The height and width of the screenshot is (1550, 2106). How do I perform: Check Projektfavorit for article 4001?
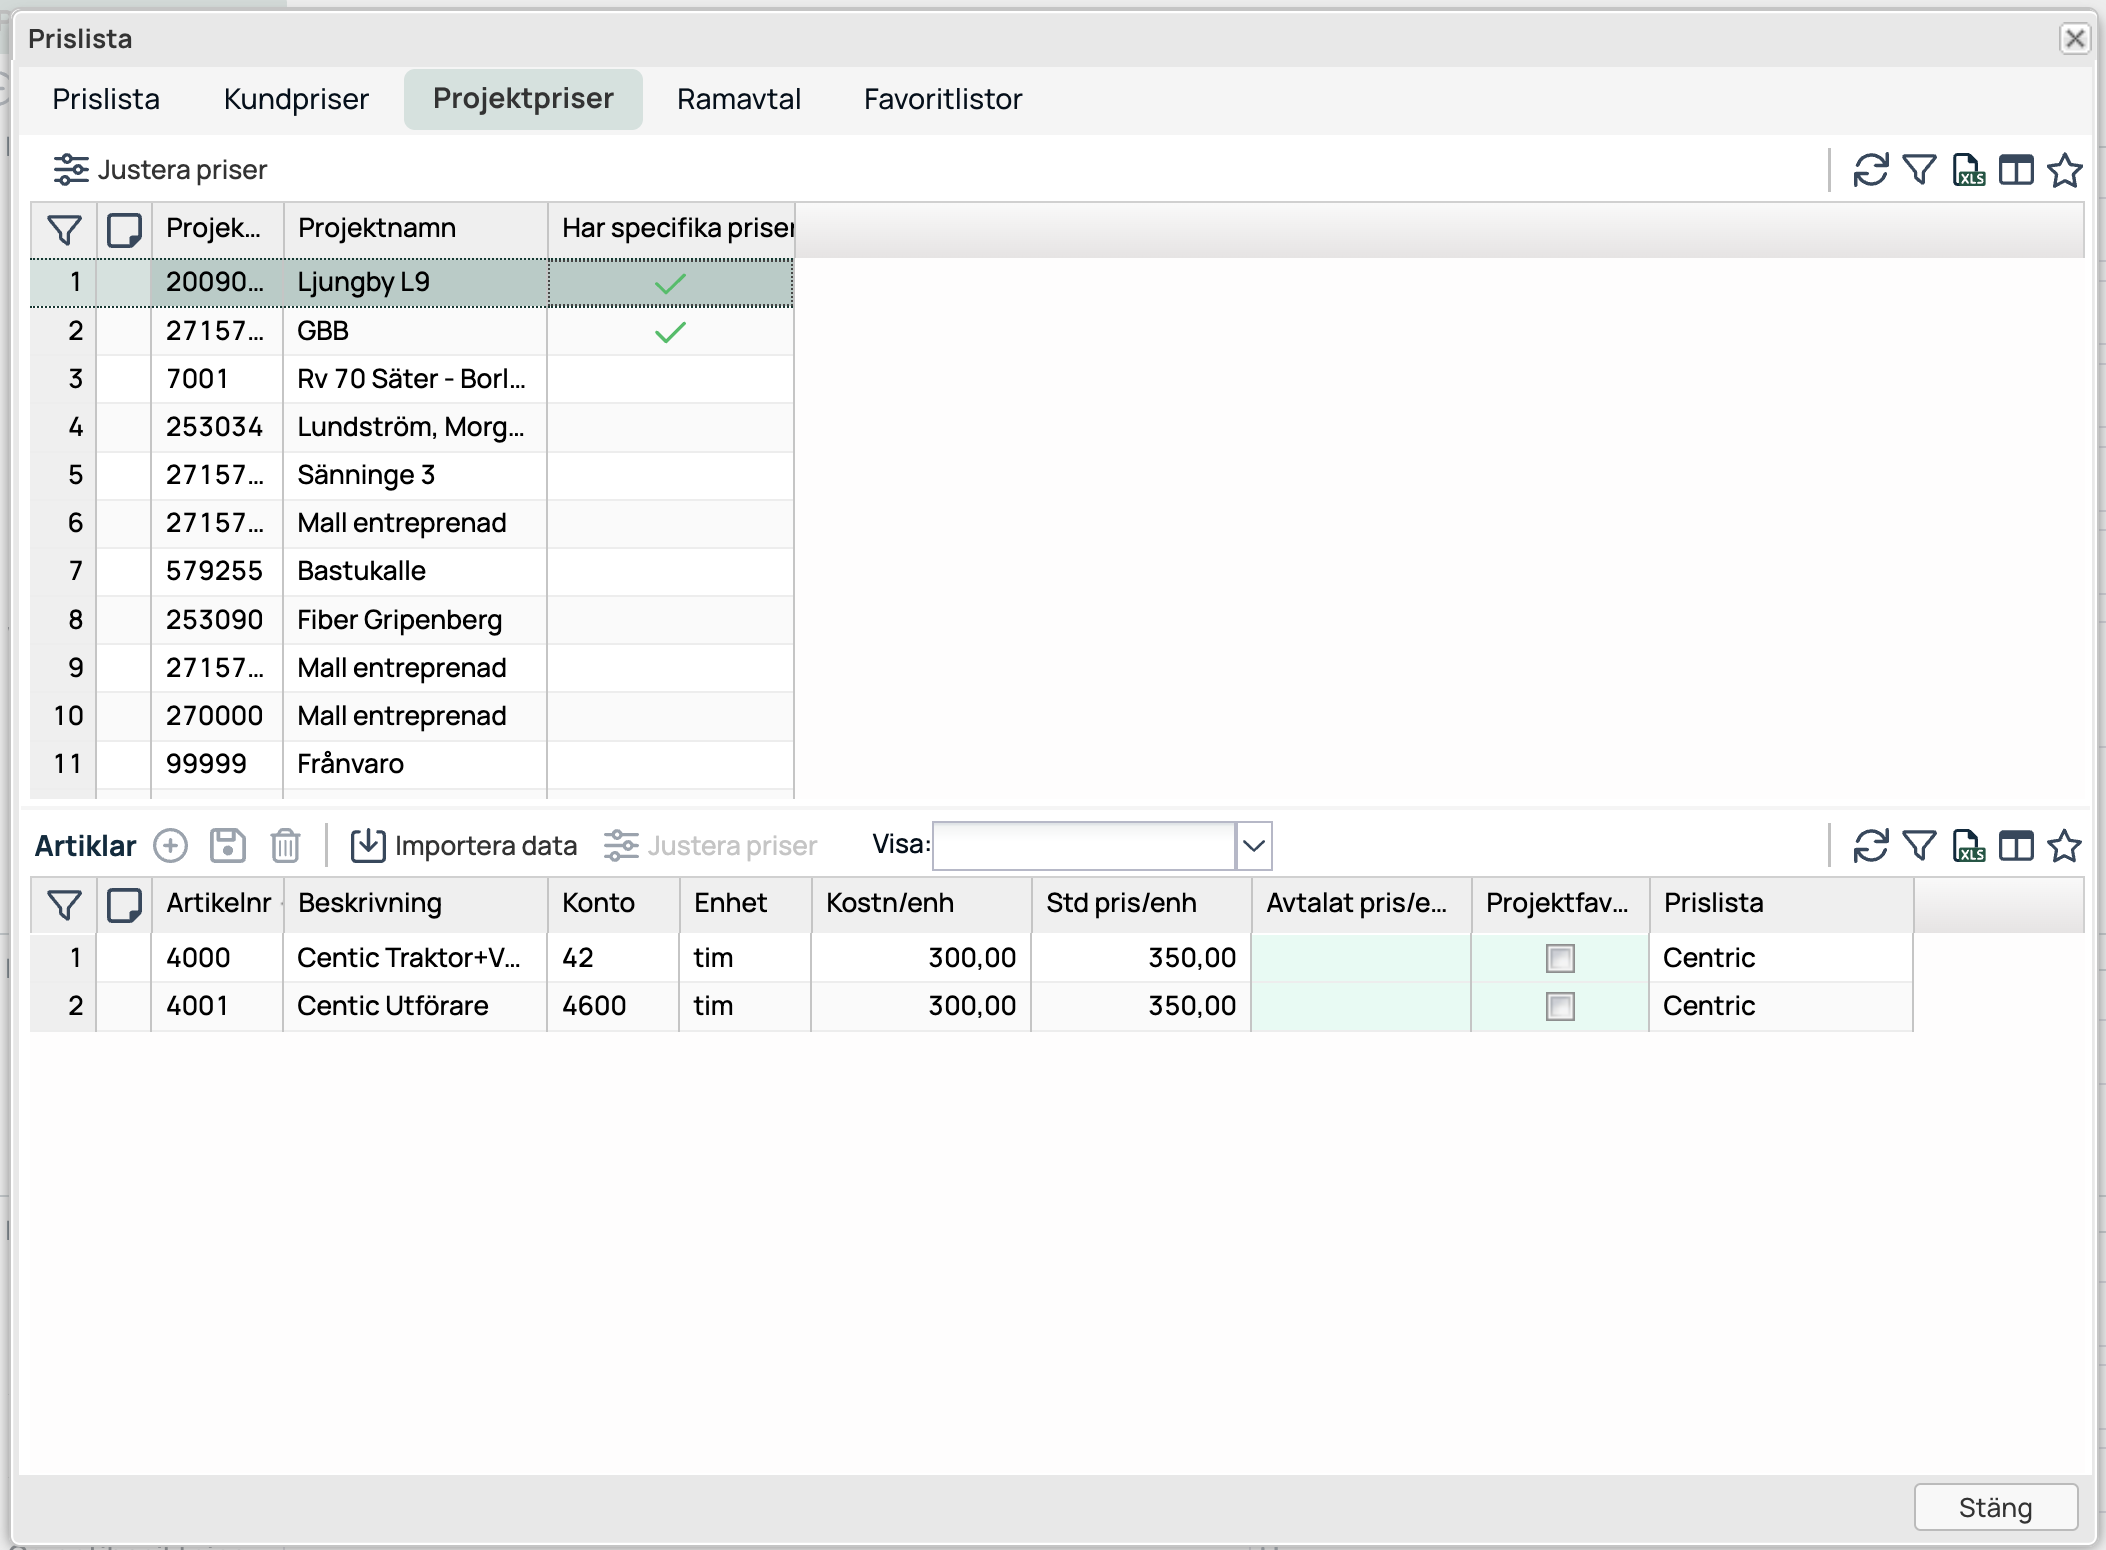click(x=1560, y=1006)
